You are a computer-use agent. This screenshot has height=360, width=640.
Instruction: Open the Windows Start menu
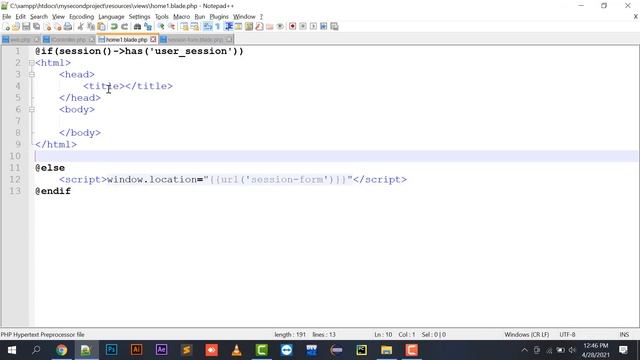(12, 350)
